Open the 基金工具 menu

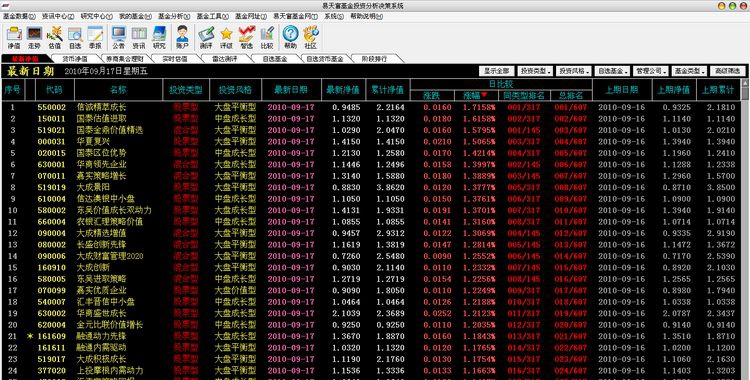(x=212, y=16)
